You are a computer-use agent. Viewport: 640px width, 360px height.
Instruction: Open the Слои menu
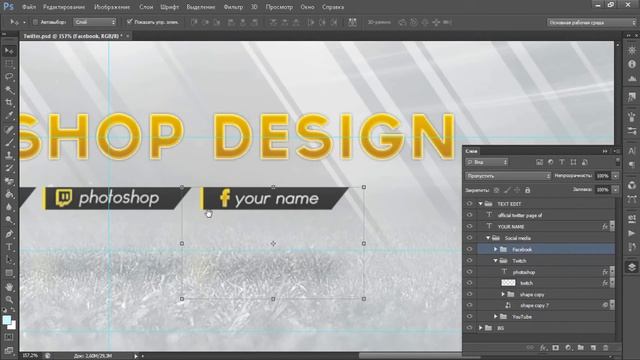[x=146, y=7]
